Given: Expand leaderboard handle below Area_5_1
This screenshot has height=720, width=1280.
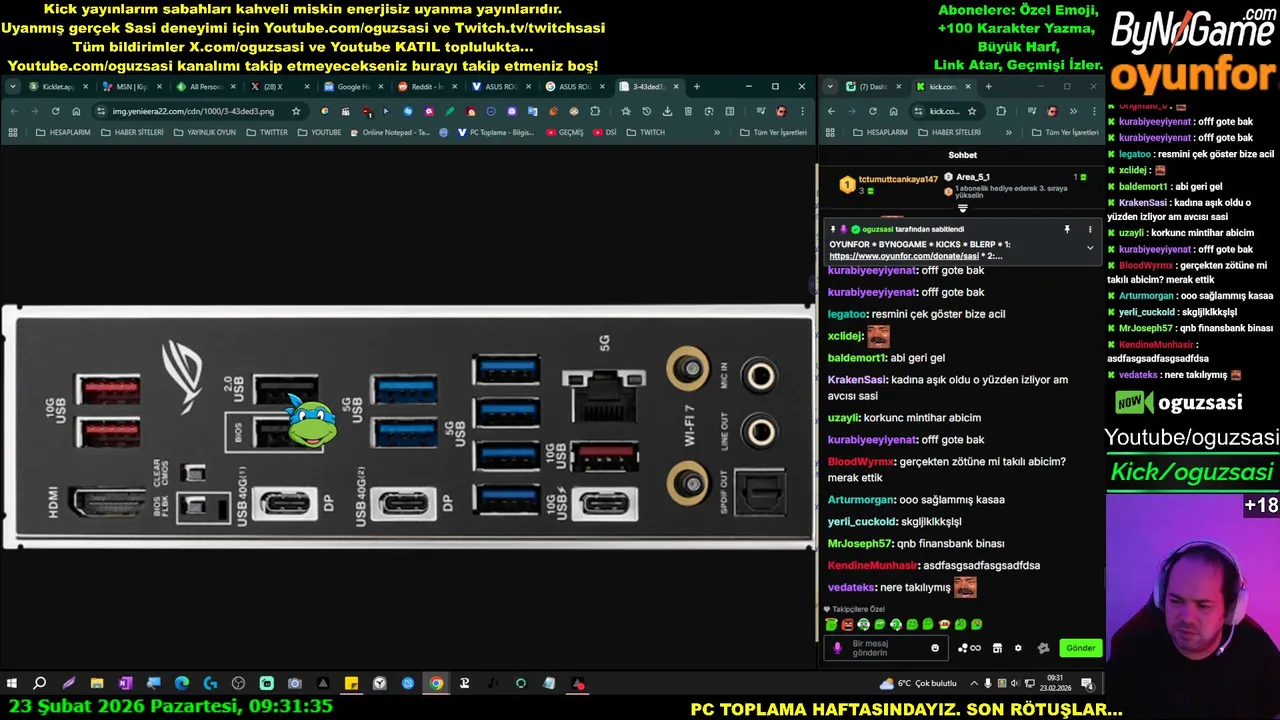Looking at the screenshot, I should pos(963,209).
